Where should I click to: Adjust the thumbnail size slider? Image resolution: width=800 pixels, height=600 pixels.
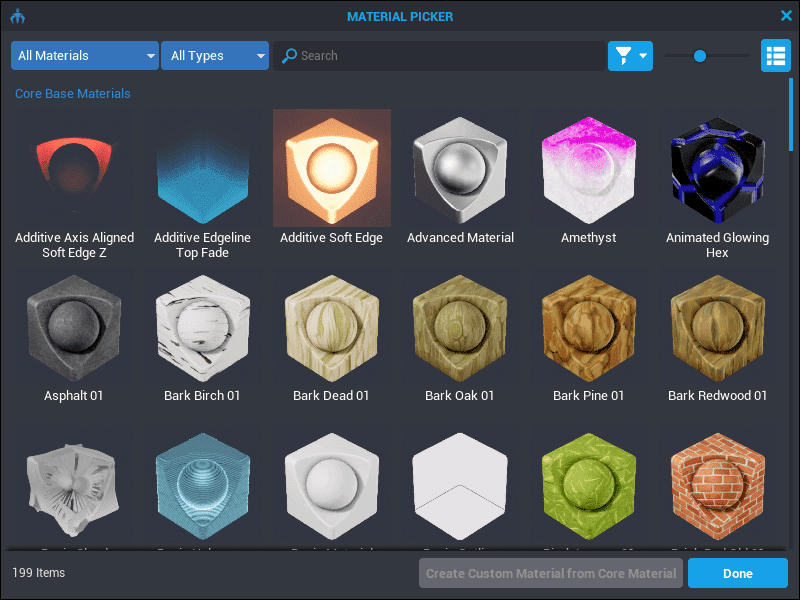pyautogui.click(x=700, y=56)
